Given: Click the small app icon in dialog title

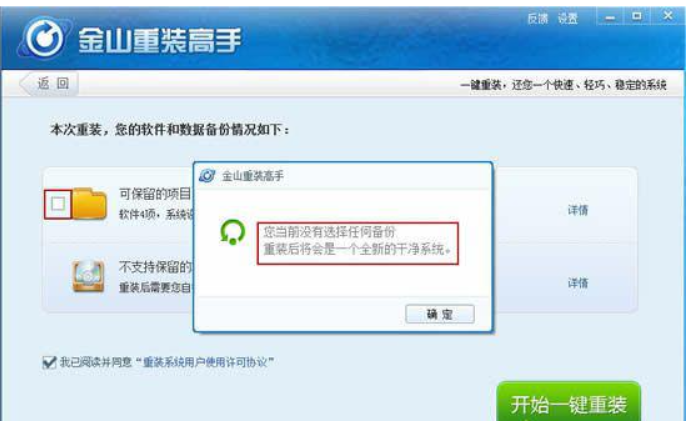Looking at the screenshot, I should coord(207,176).
